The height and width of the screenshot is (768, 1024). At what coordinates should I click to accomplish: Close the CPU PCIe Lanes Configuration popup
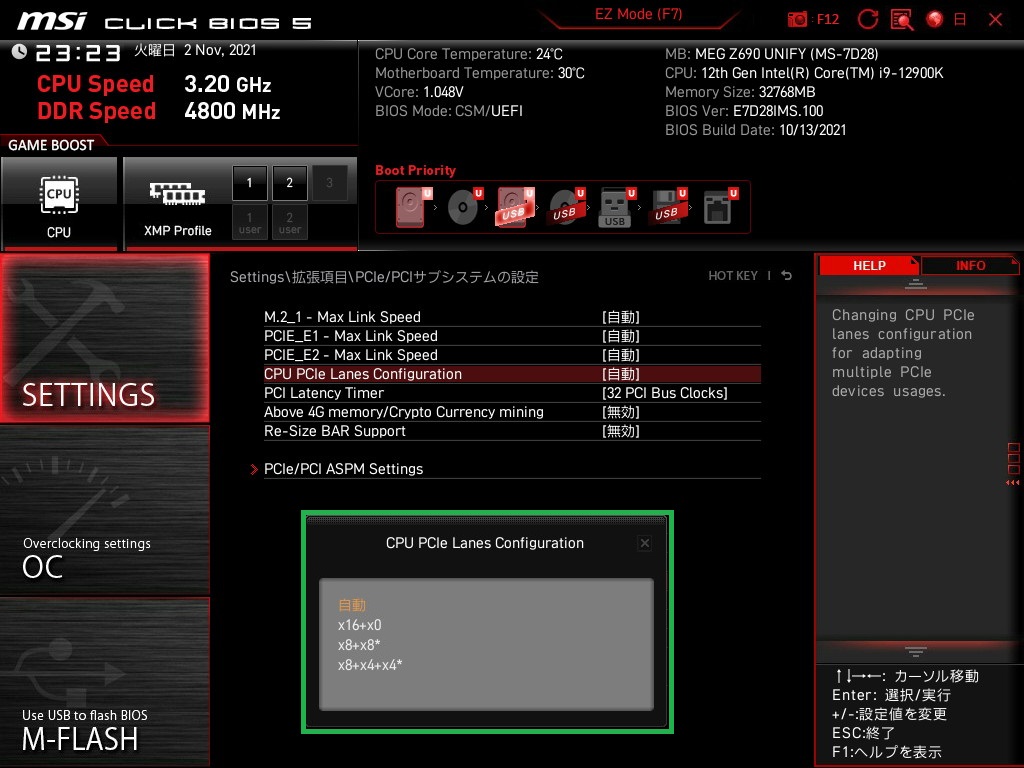[x=645, y=543]
